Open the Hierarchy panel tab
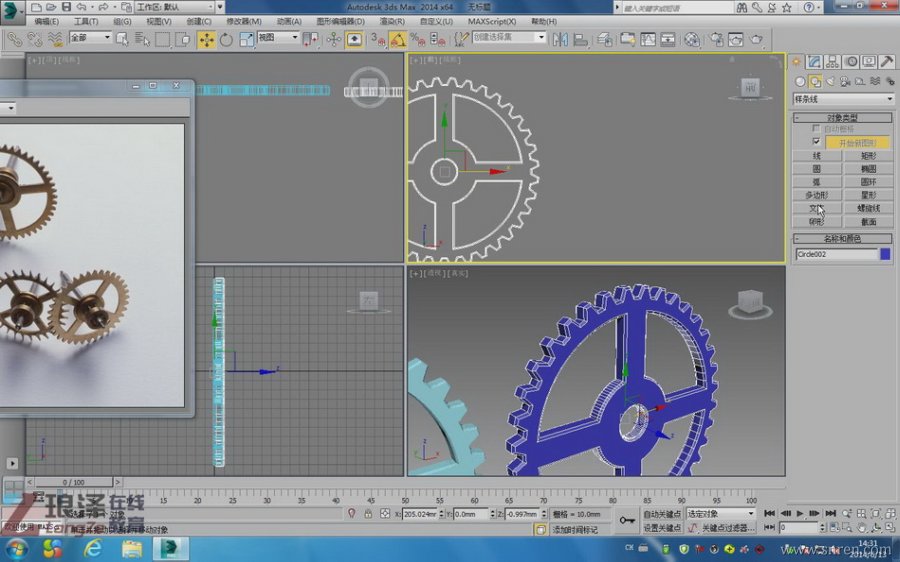This screenshot has width=900, height=562. 832,62
